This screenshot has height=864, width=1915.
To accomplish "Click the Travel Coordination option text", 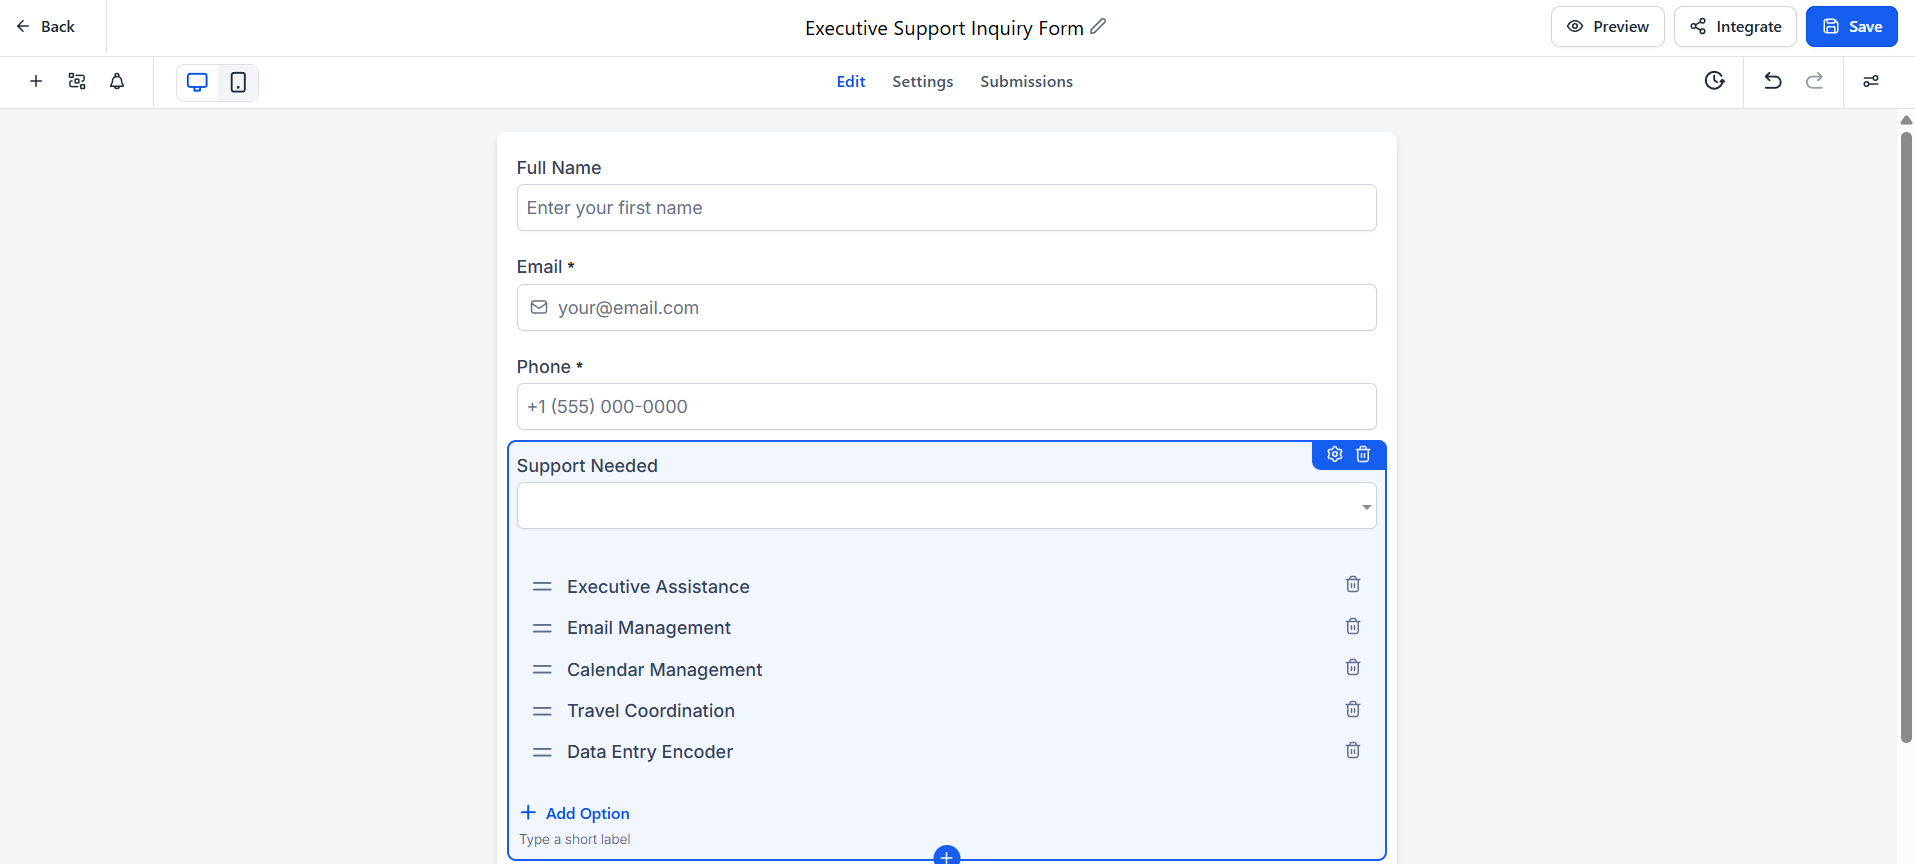I will (651, 711).
